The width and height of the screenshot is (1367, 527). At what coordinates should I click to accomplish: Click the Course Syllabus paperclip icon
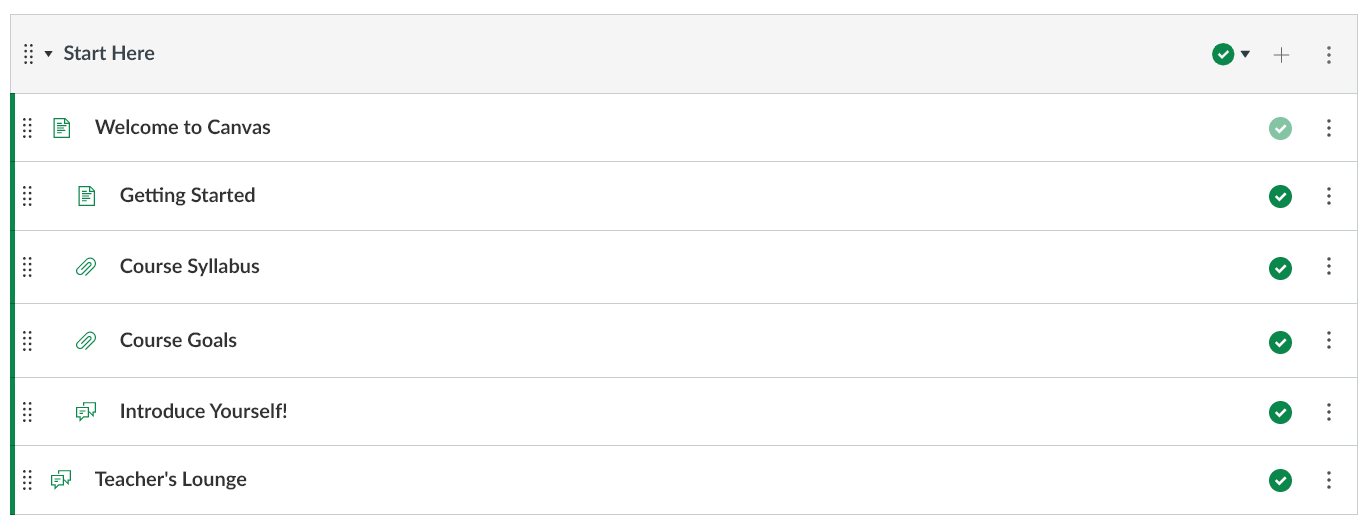87,267
